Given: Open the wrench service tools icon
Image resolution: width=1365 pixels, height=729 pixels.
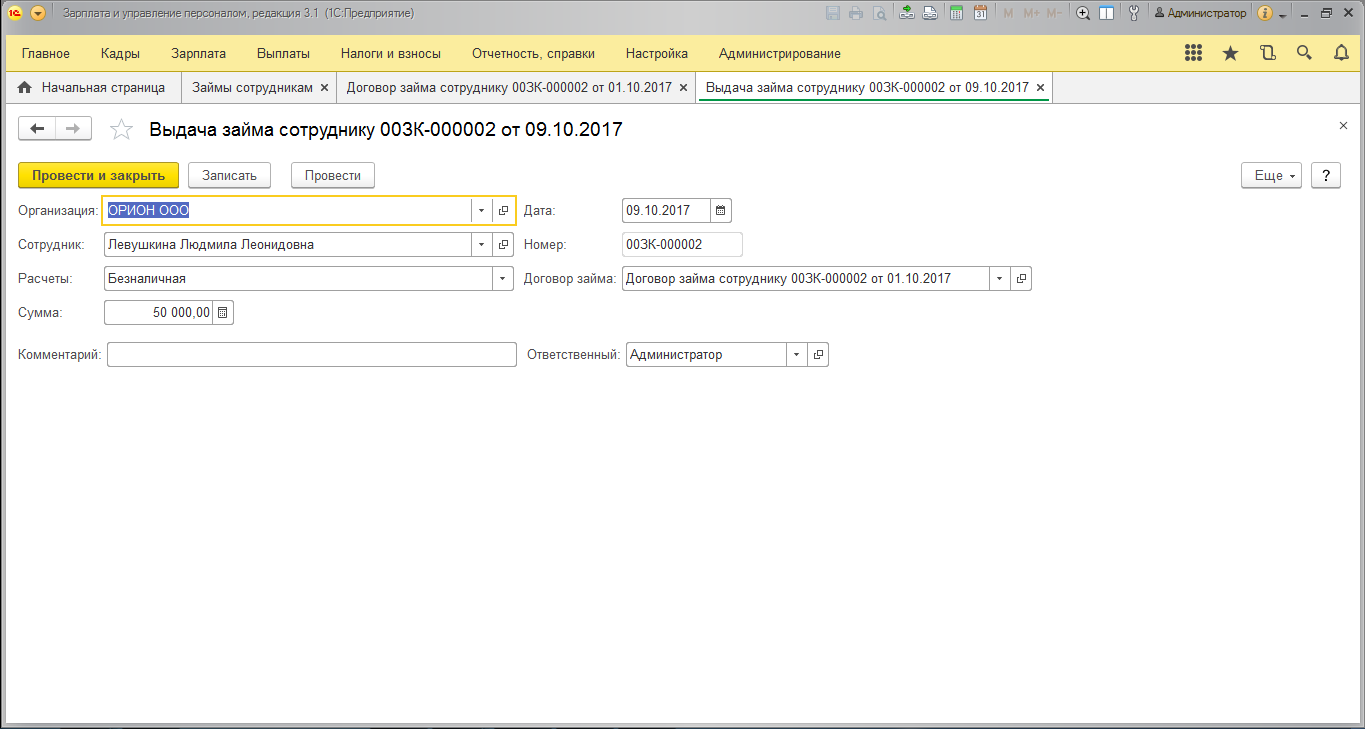Looking at the screenshot, I should click(x=1133, y=13).
